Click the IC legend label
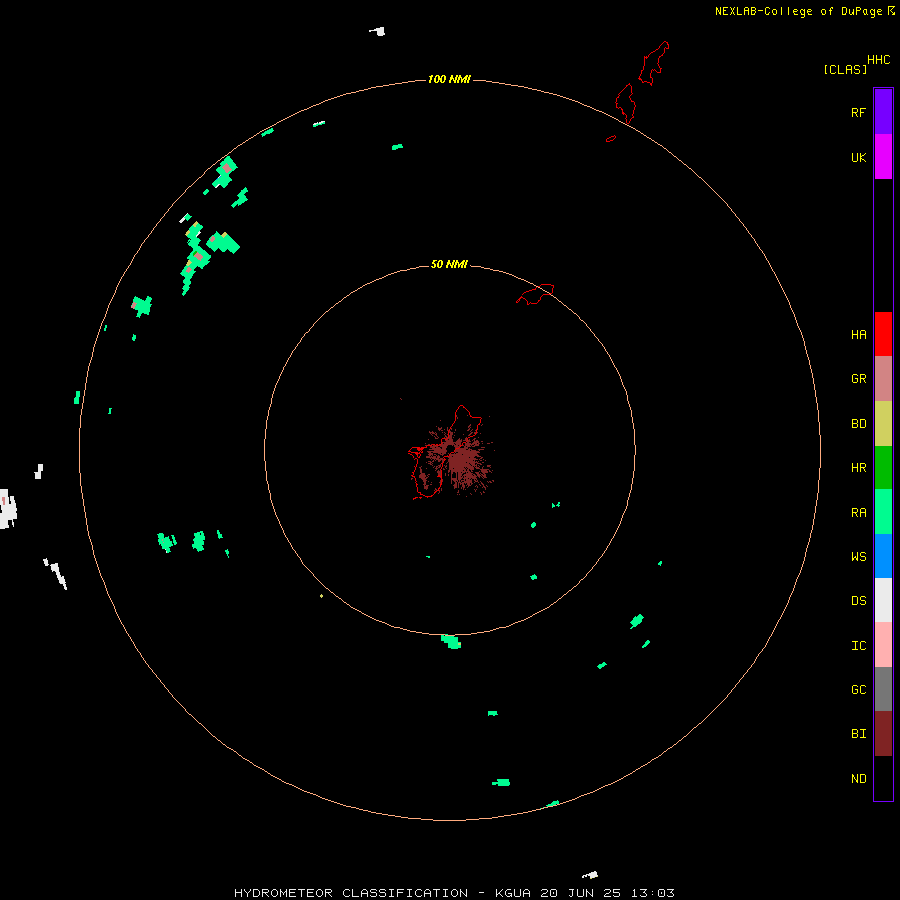 coord(858,645)
